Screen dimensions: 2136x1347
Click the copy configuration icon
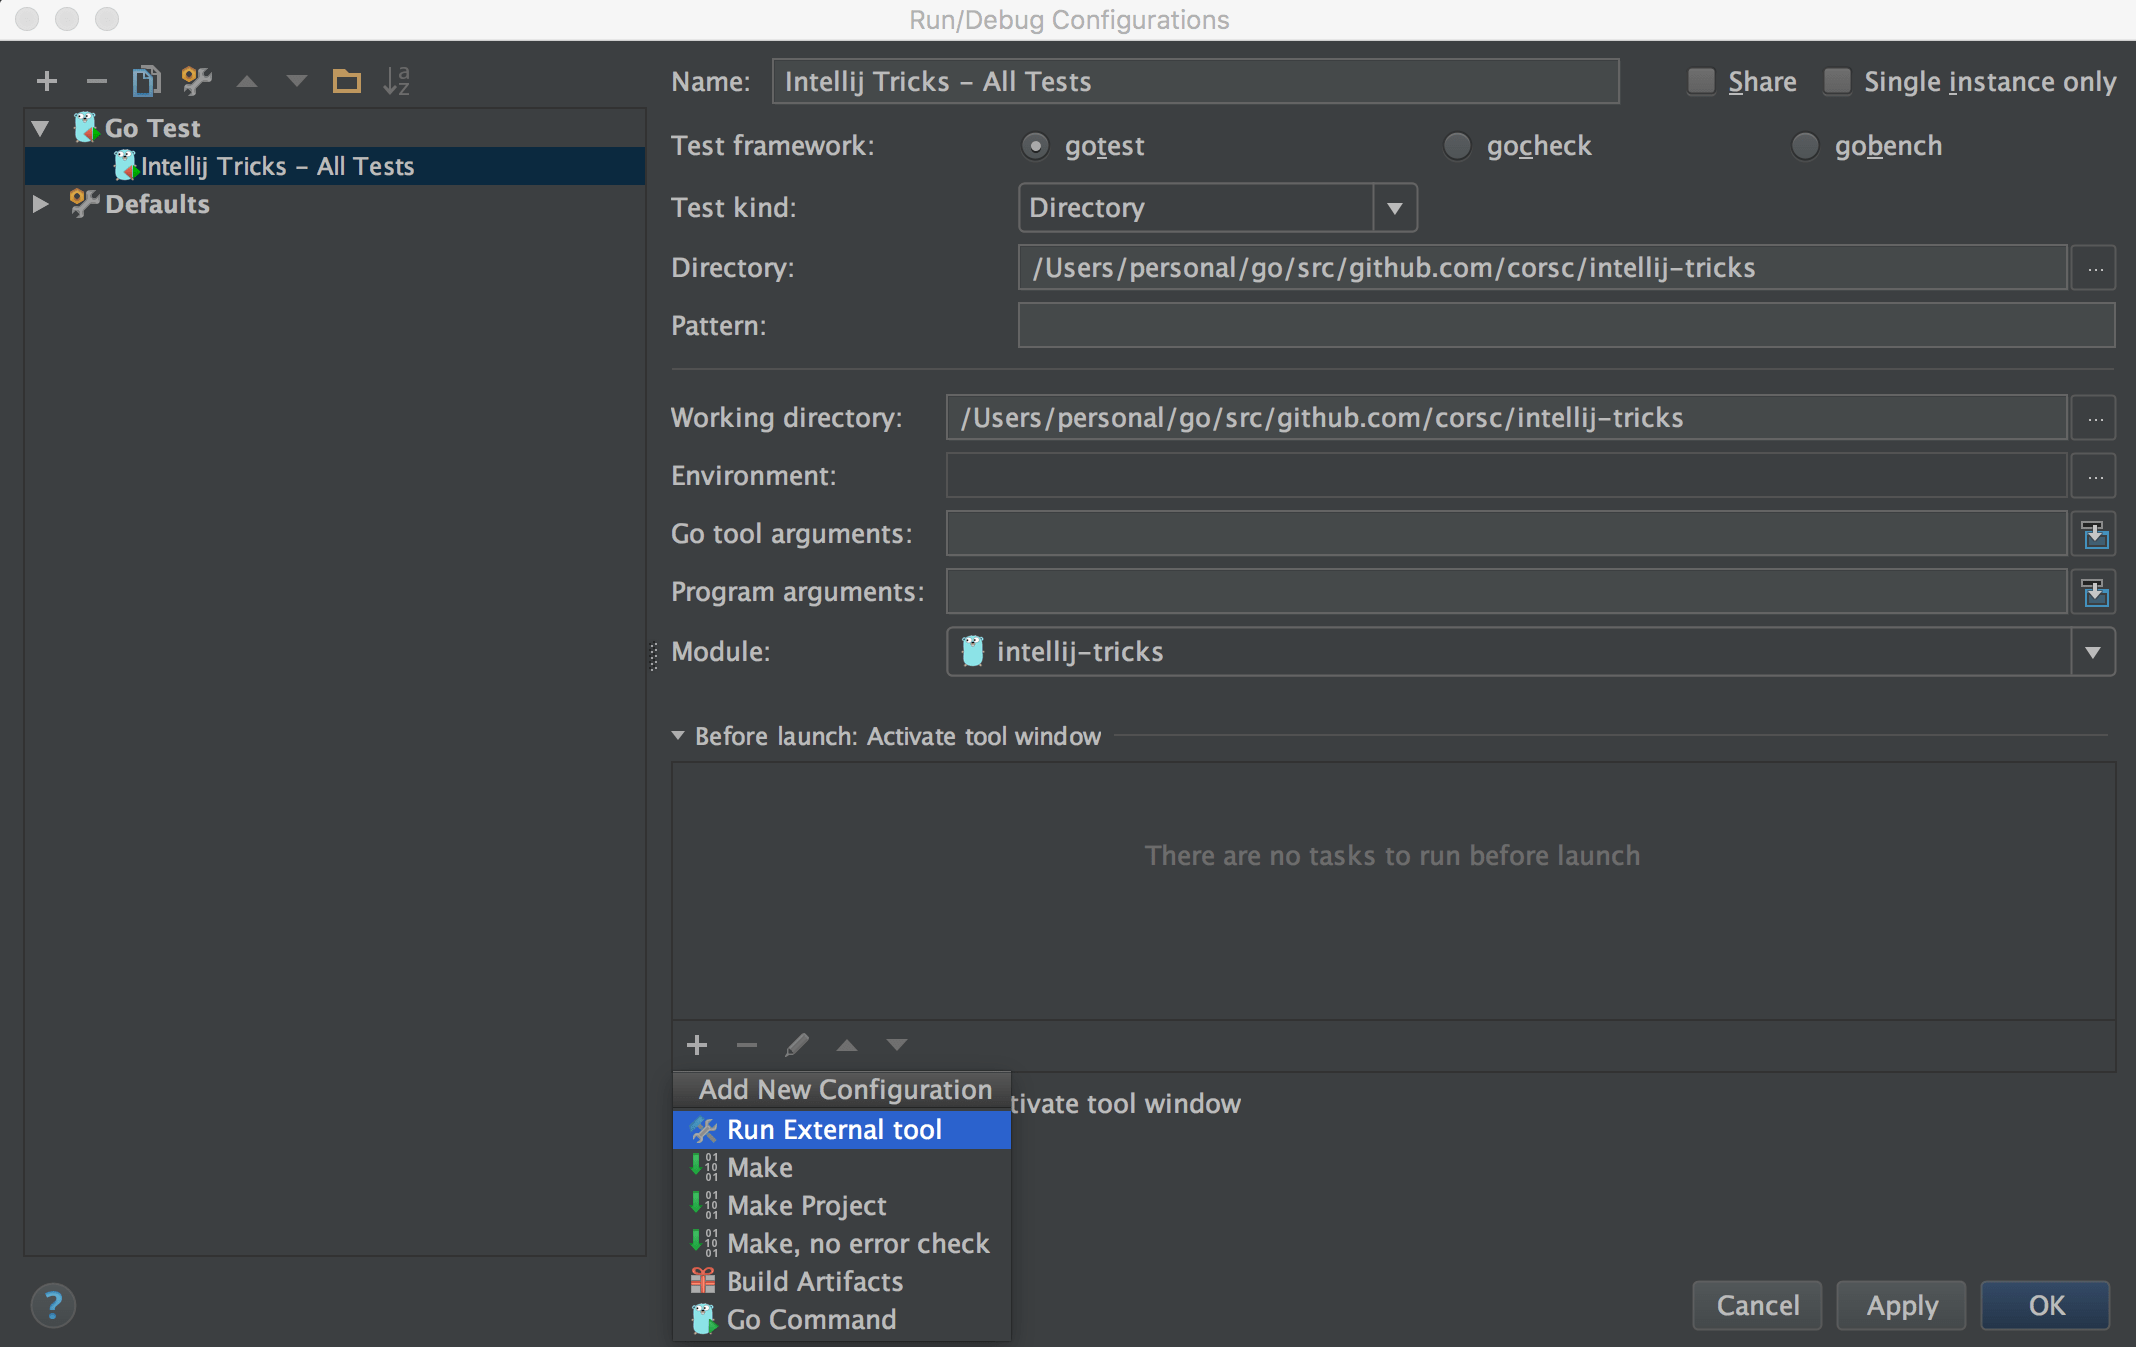pyautogui.click(x=146, y=81)
